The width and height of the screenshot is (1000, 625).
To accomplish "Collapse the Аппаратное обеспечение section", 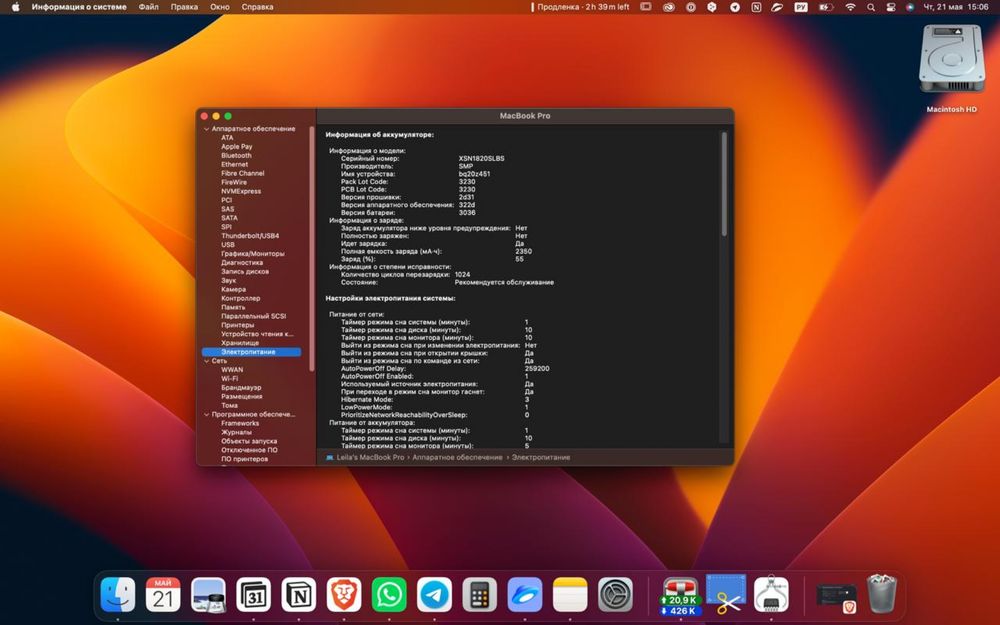I will point(206,129).
